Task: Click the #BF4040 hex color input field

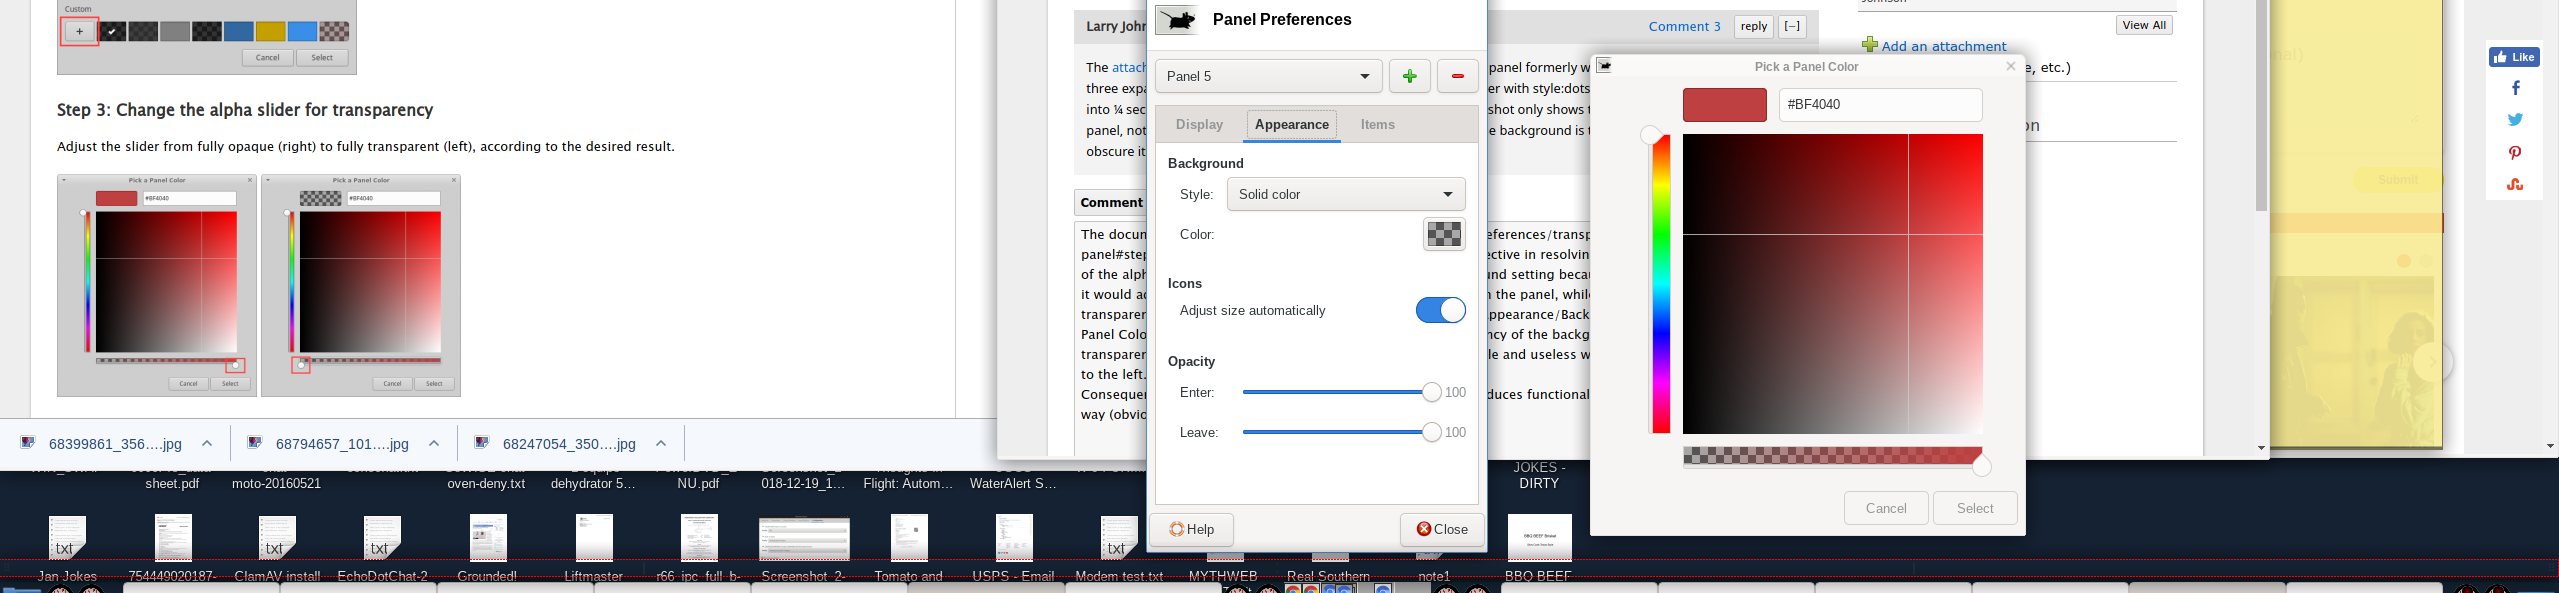Action: tap(1879, 105)
